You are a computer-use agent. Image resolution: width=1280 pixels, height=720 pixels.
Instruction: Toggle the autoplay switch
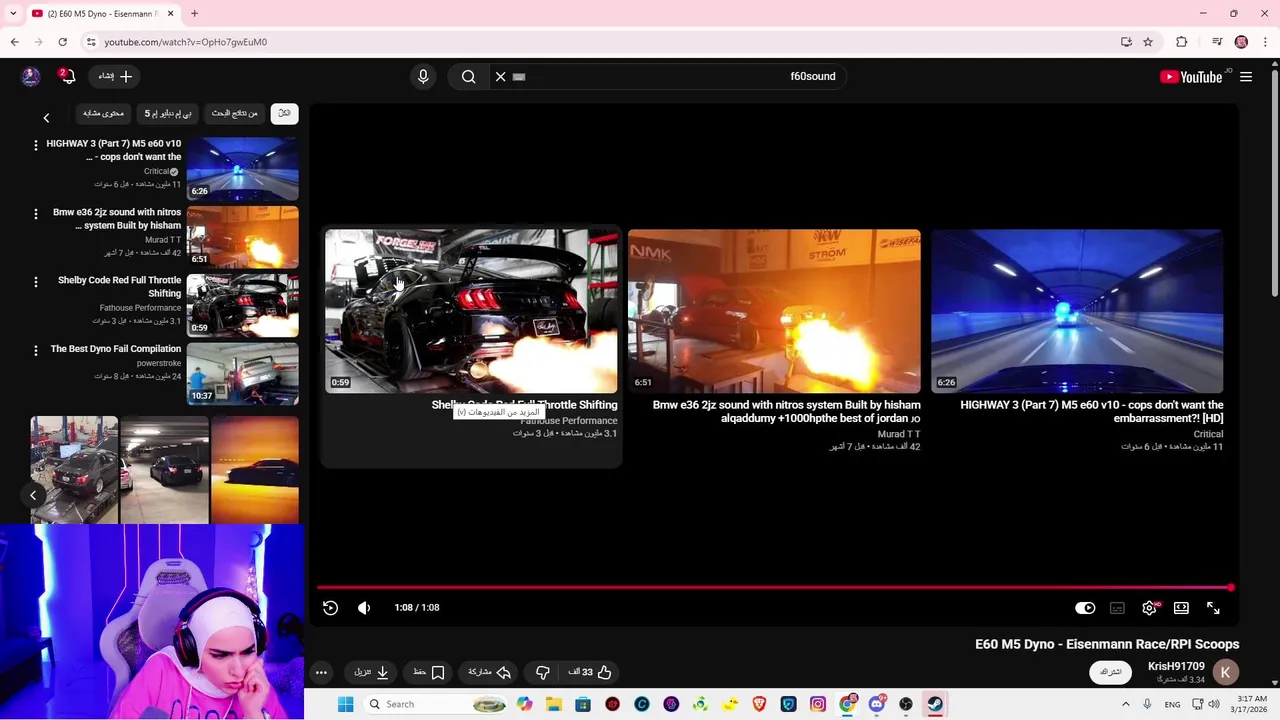[1085, 608]
